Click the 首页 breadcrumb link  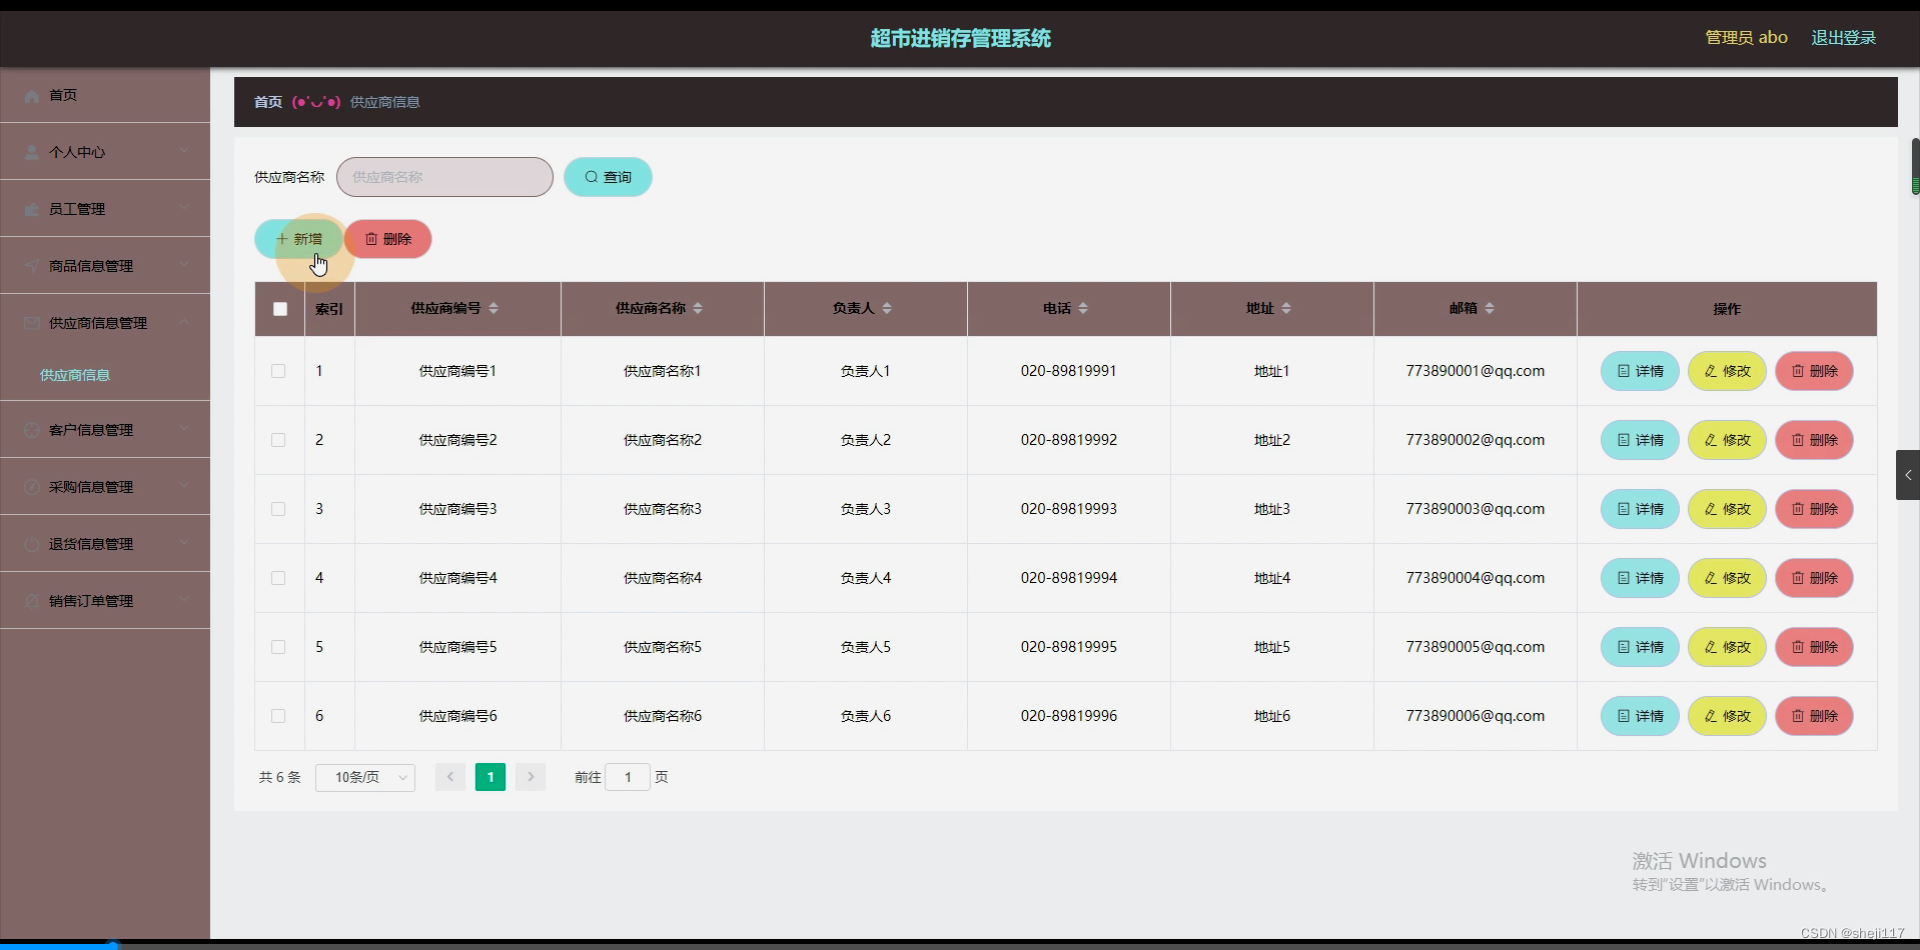point(268,102)
